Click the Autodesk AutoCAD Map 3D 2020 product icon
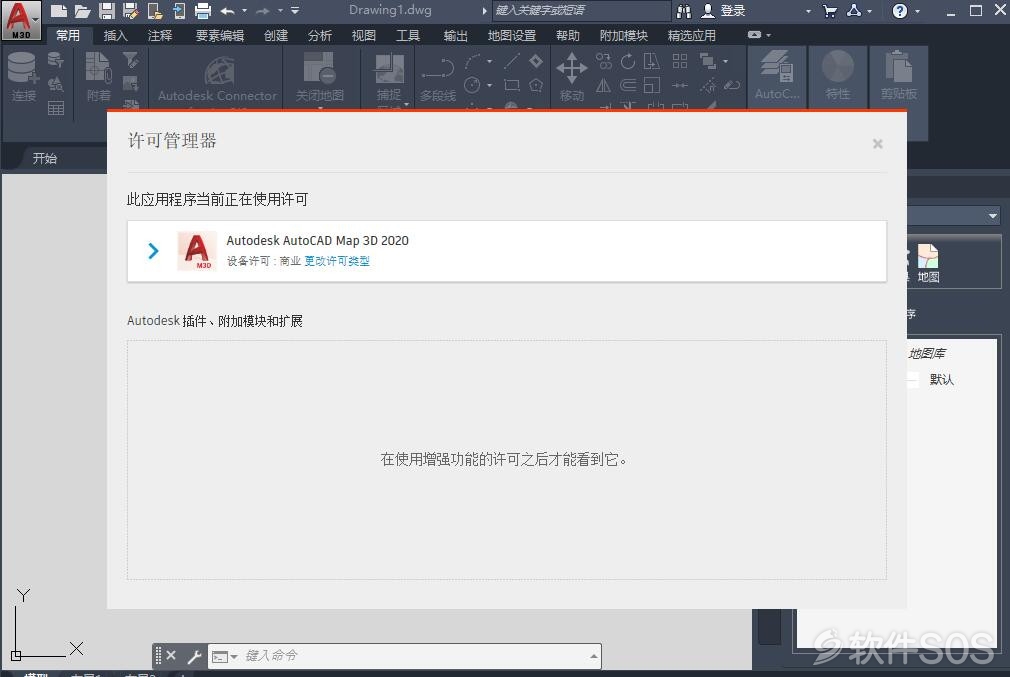The height and width of the screenshot is (677, 1010). click(196, 251)
